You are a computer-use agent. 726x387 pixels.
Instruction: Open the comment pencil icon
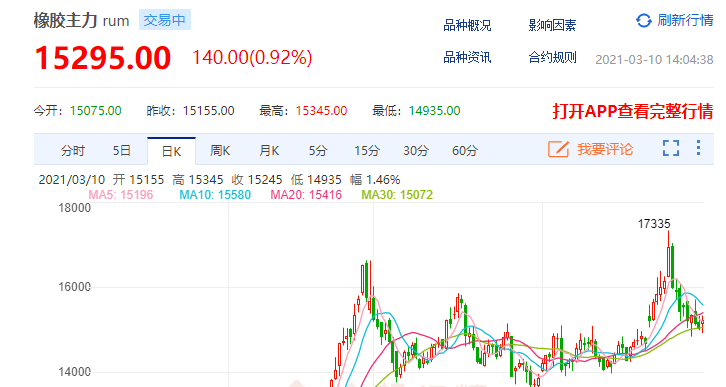pos(558,149)
